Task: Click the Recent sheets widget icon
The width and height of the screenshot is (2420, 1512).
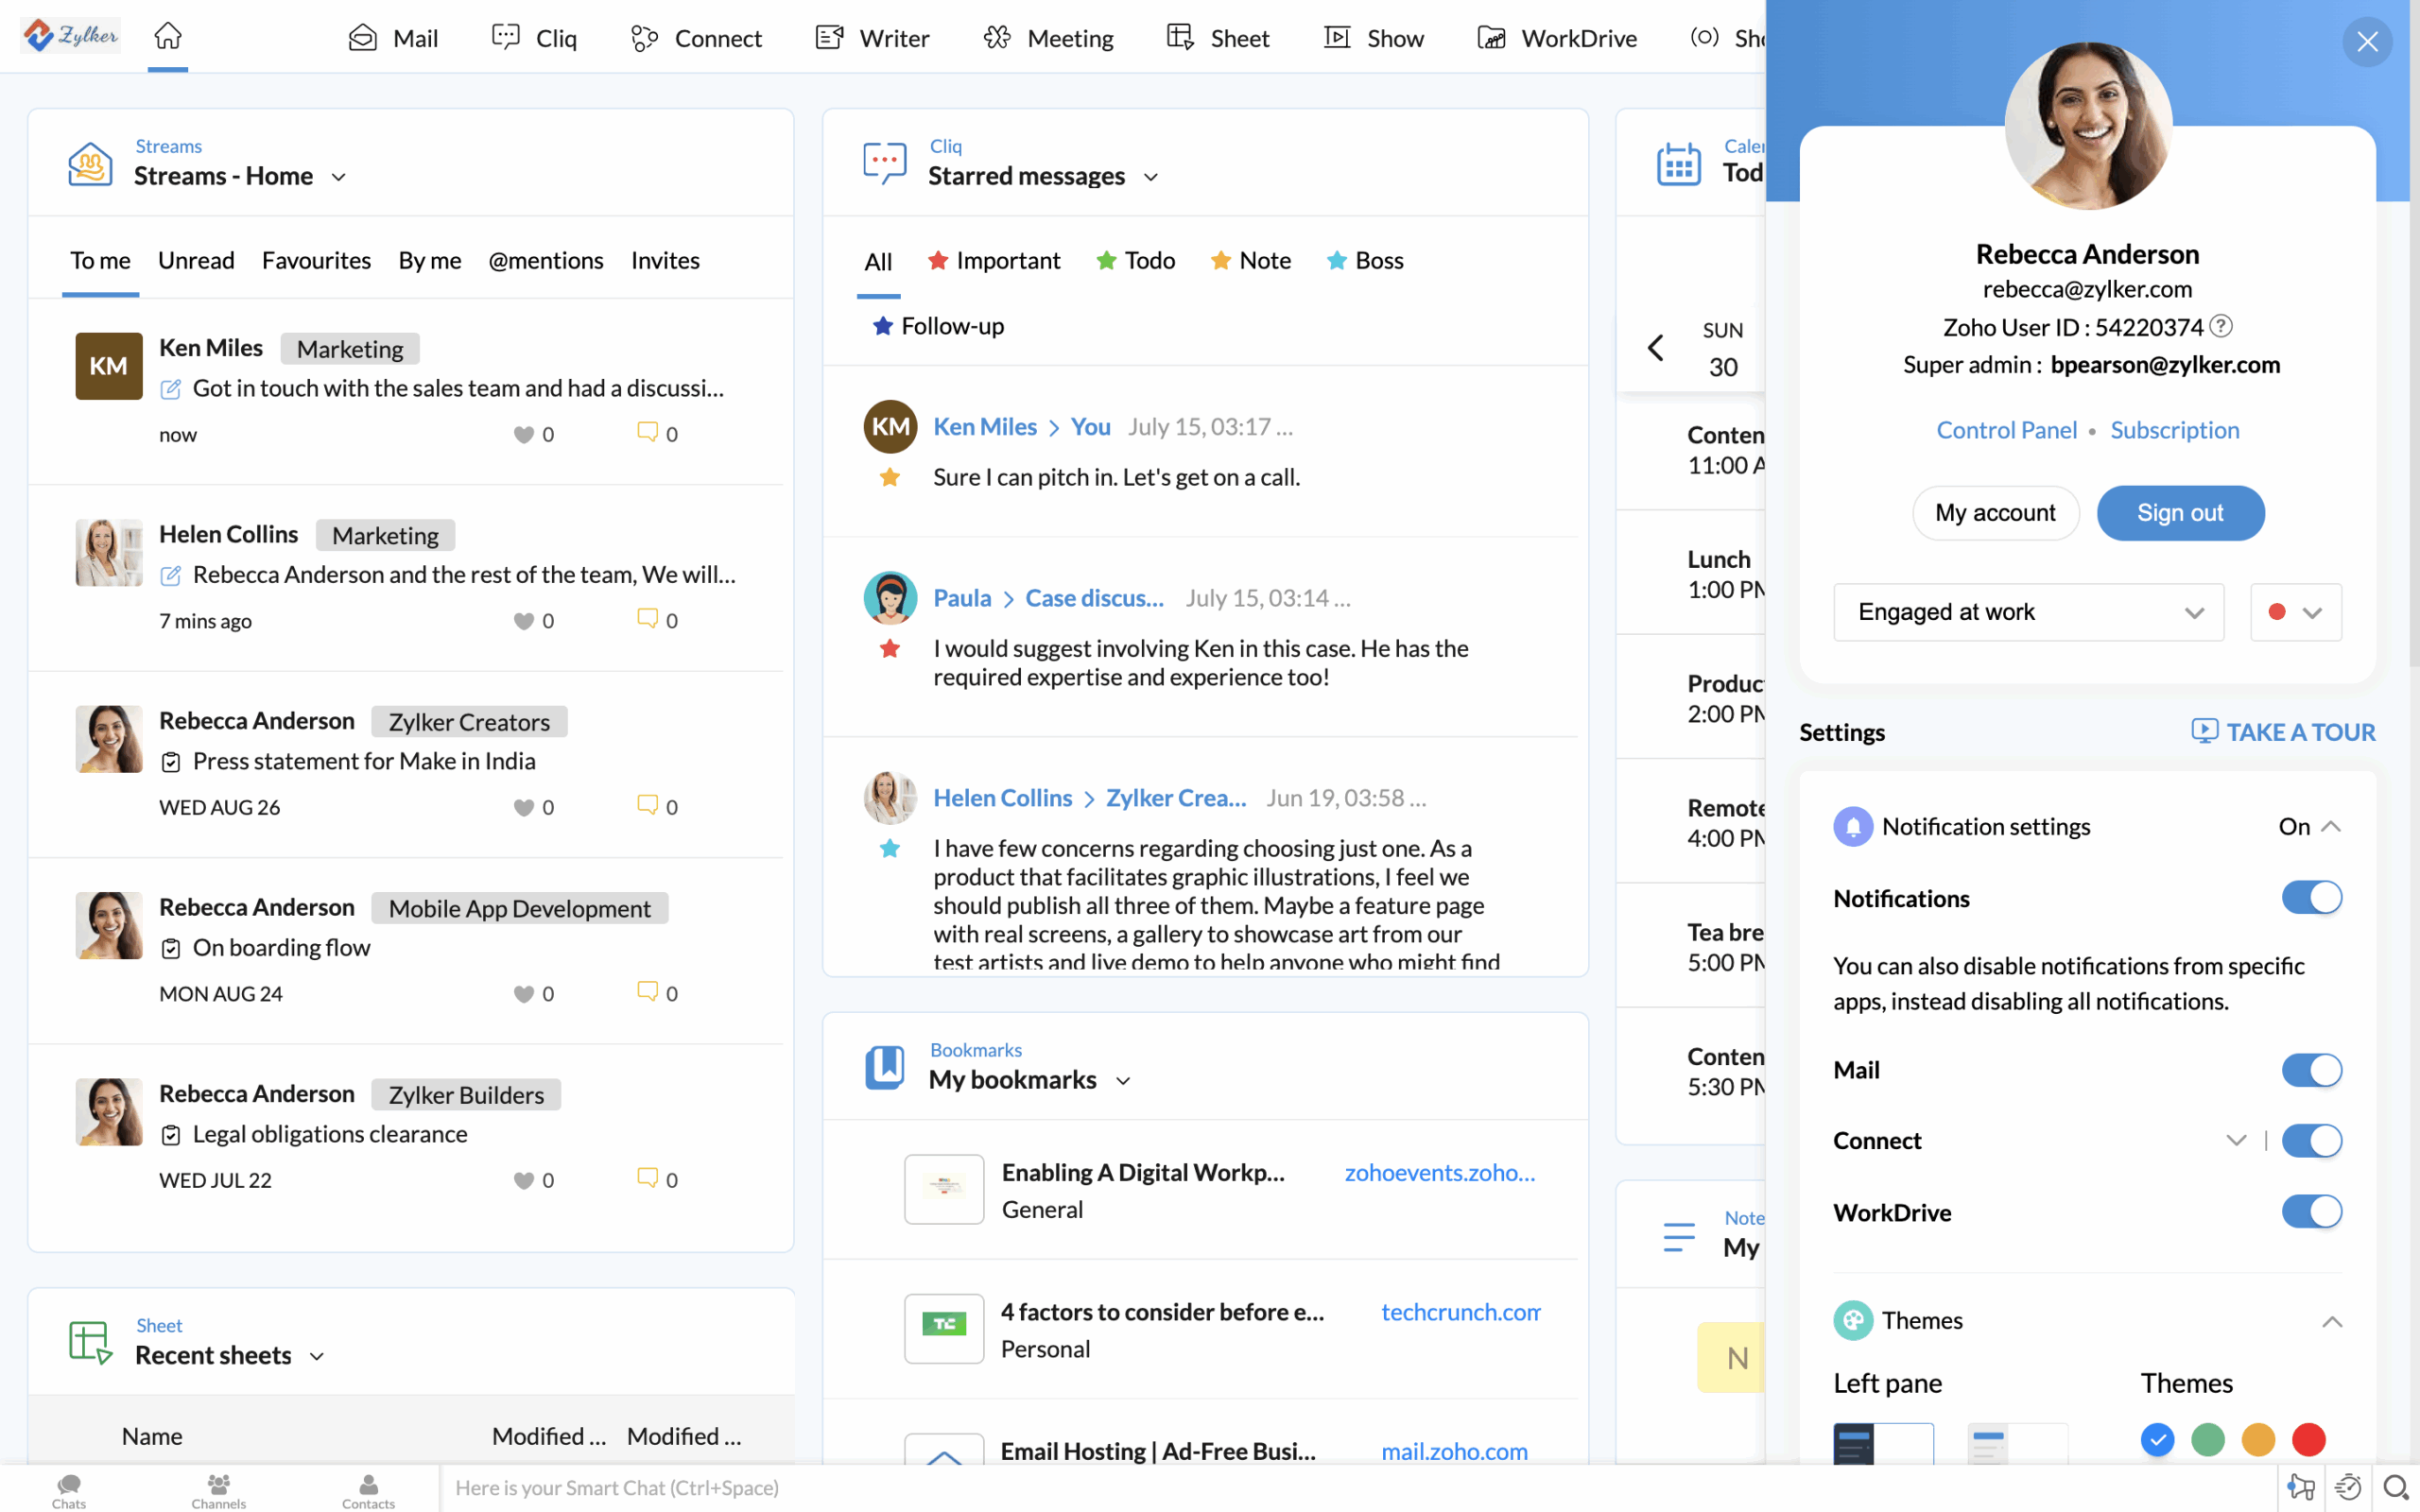Action: coord(90,1342)
